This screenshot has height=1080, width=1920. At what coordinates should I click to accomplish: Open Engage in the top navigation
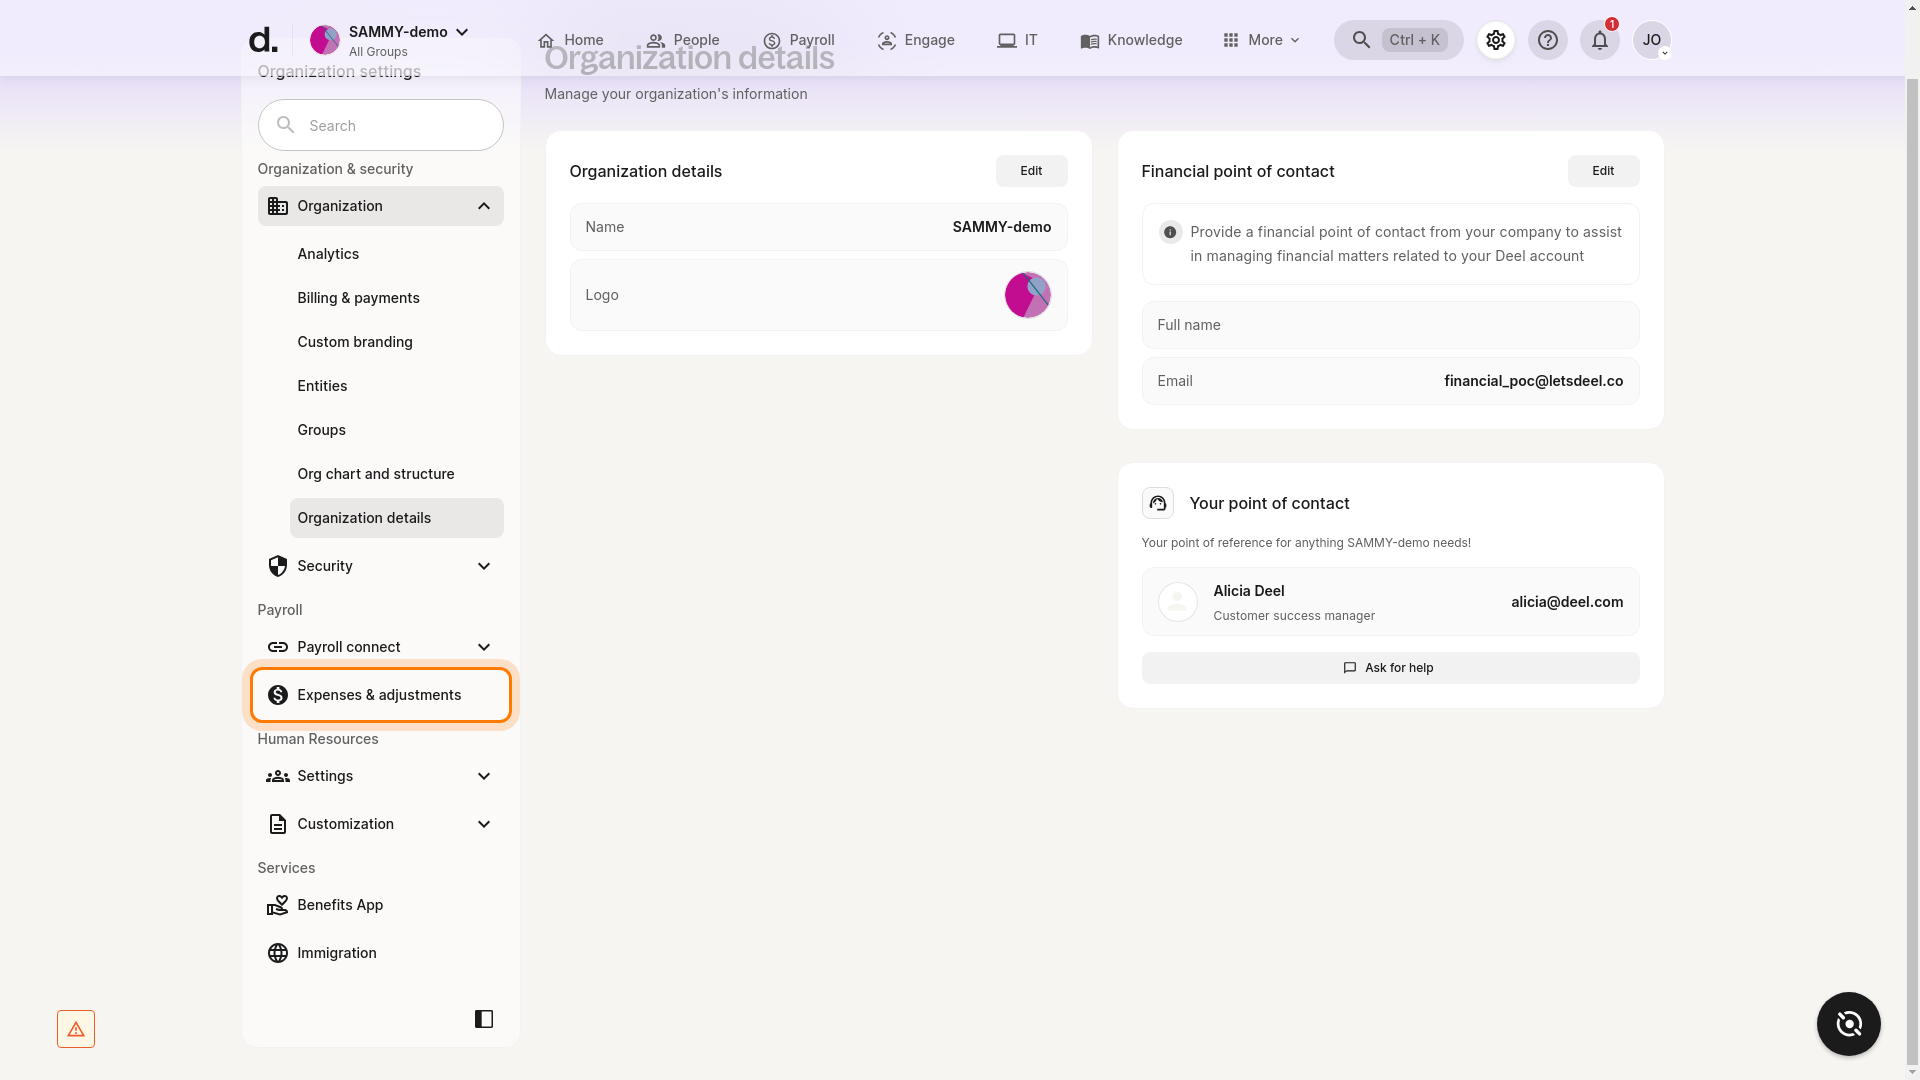915,40
